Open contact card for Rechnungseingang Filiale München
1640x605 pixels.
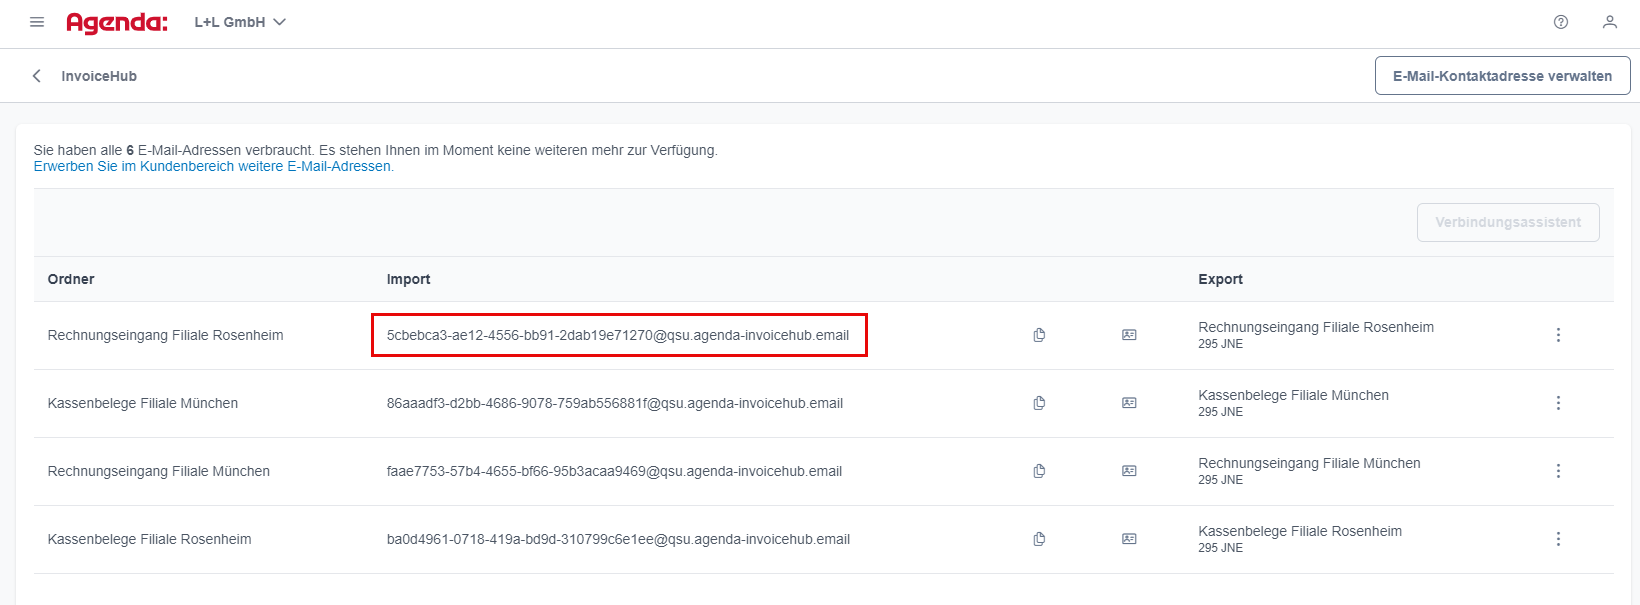click(1129, 471)
